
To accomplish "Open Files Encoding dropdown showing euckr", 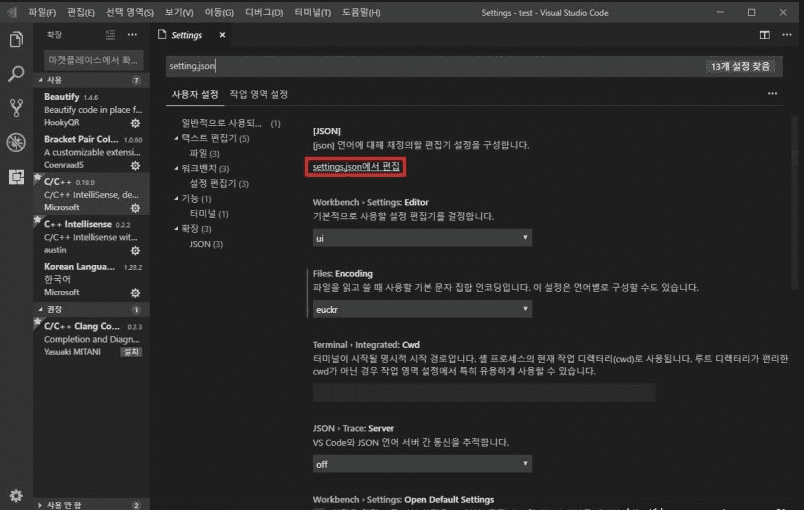I will (422, 309).
